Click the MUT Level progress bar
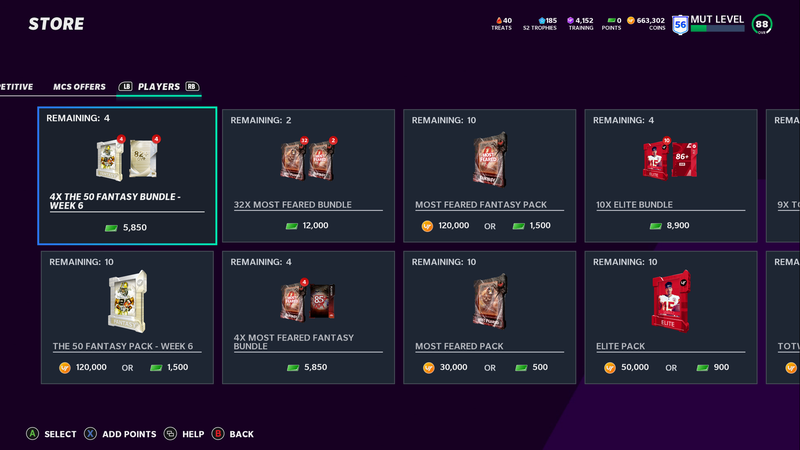The height and width of the screenshot is (450, 800). click(x=717, y=29)
